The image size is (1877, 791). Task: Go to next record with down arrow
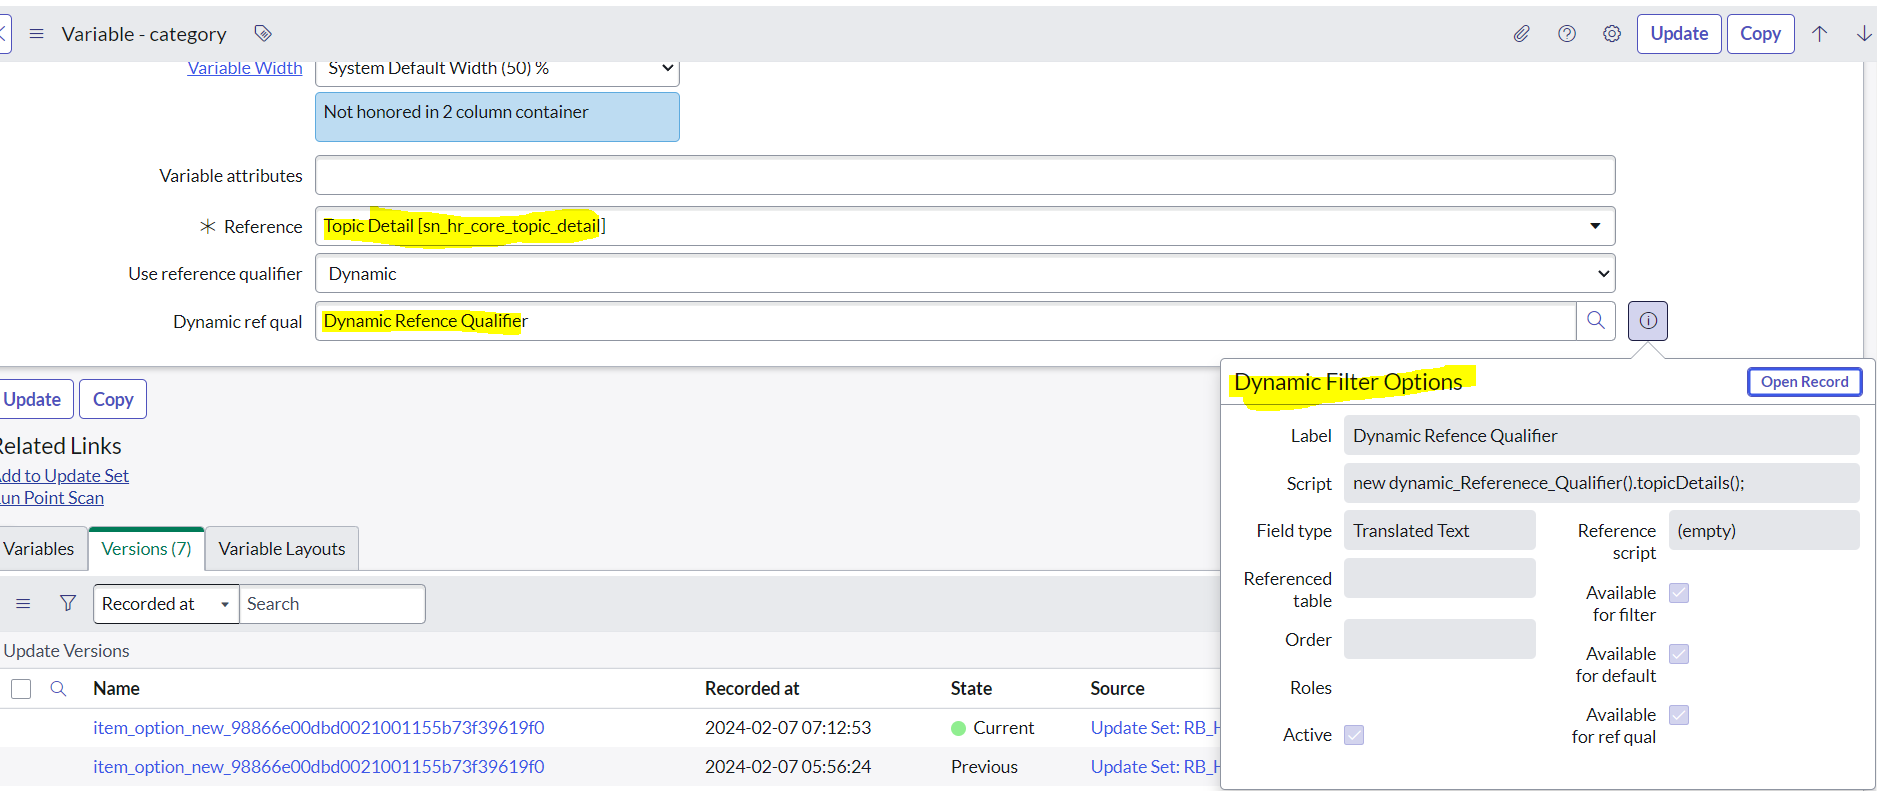pos(1864,34)
